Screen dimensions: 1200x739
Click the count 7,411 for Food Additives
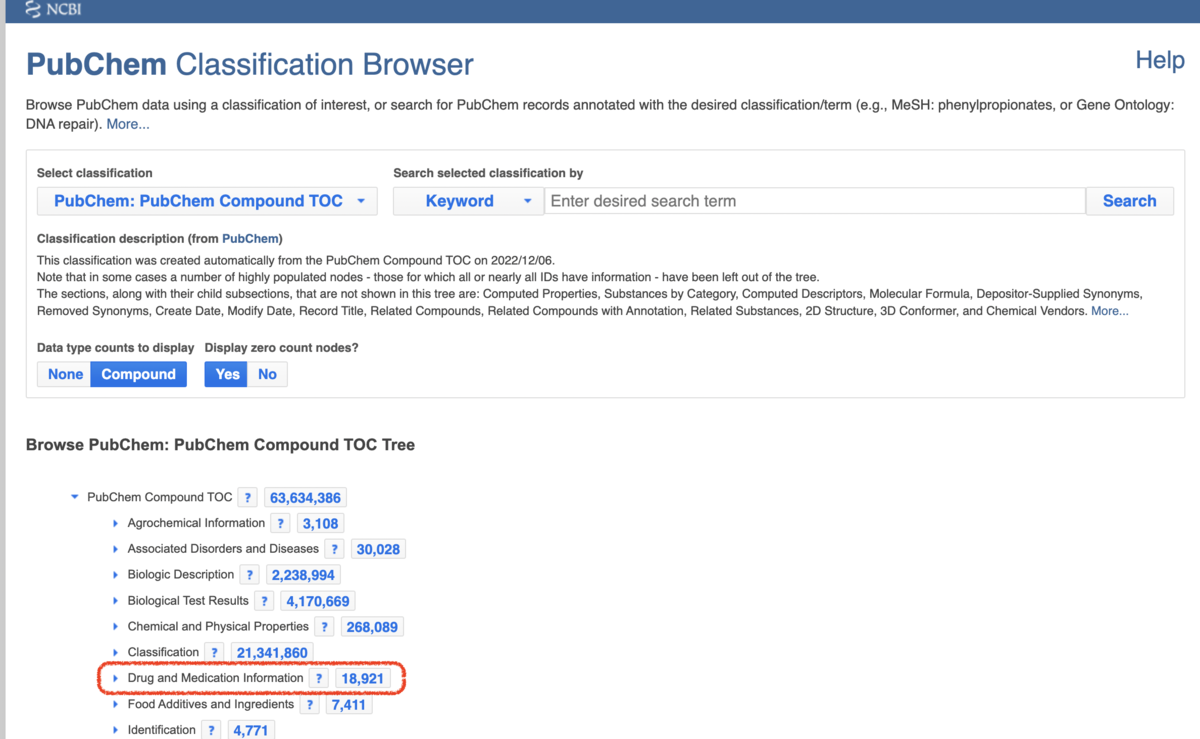[x=349, y=706]
